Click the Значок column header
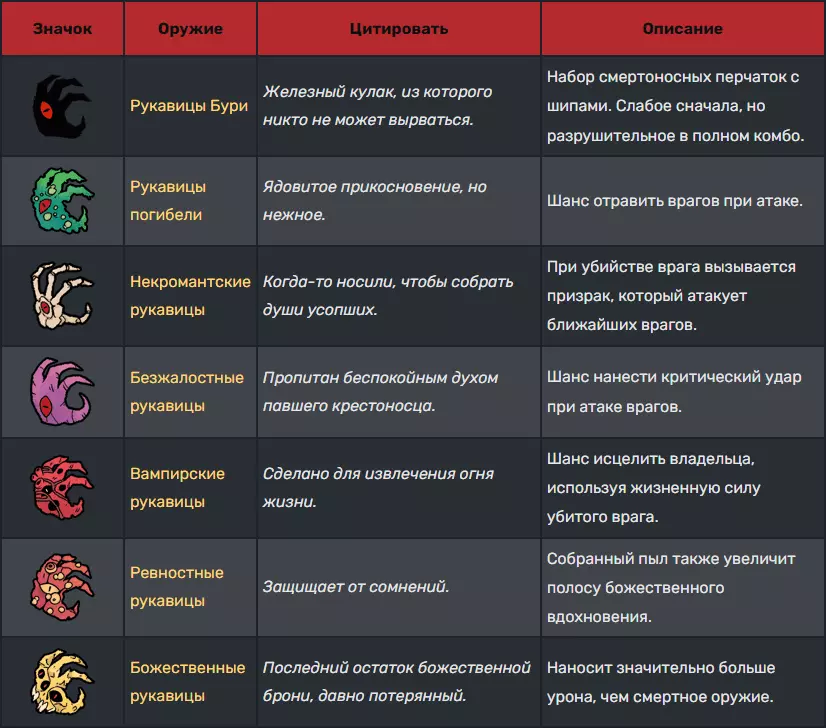The image size is (826, 728). pyautogui.click(x=62, y=29)
